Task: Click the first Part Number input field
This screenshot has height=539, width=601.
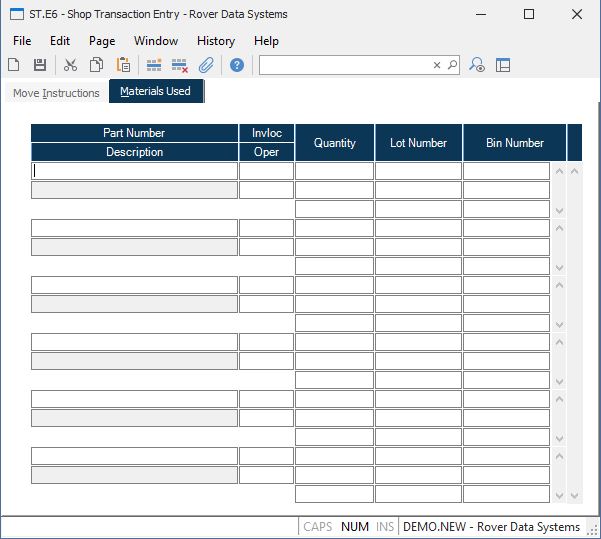Action: pyautogui.click(x=134, y=171)
